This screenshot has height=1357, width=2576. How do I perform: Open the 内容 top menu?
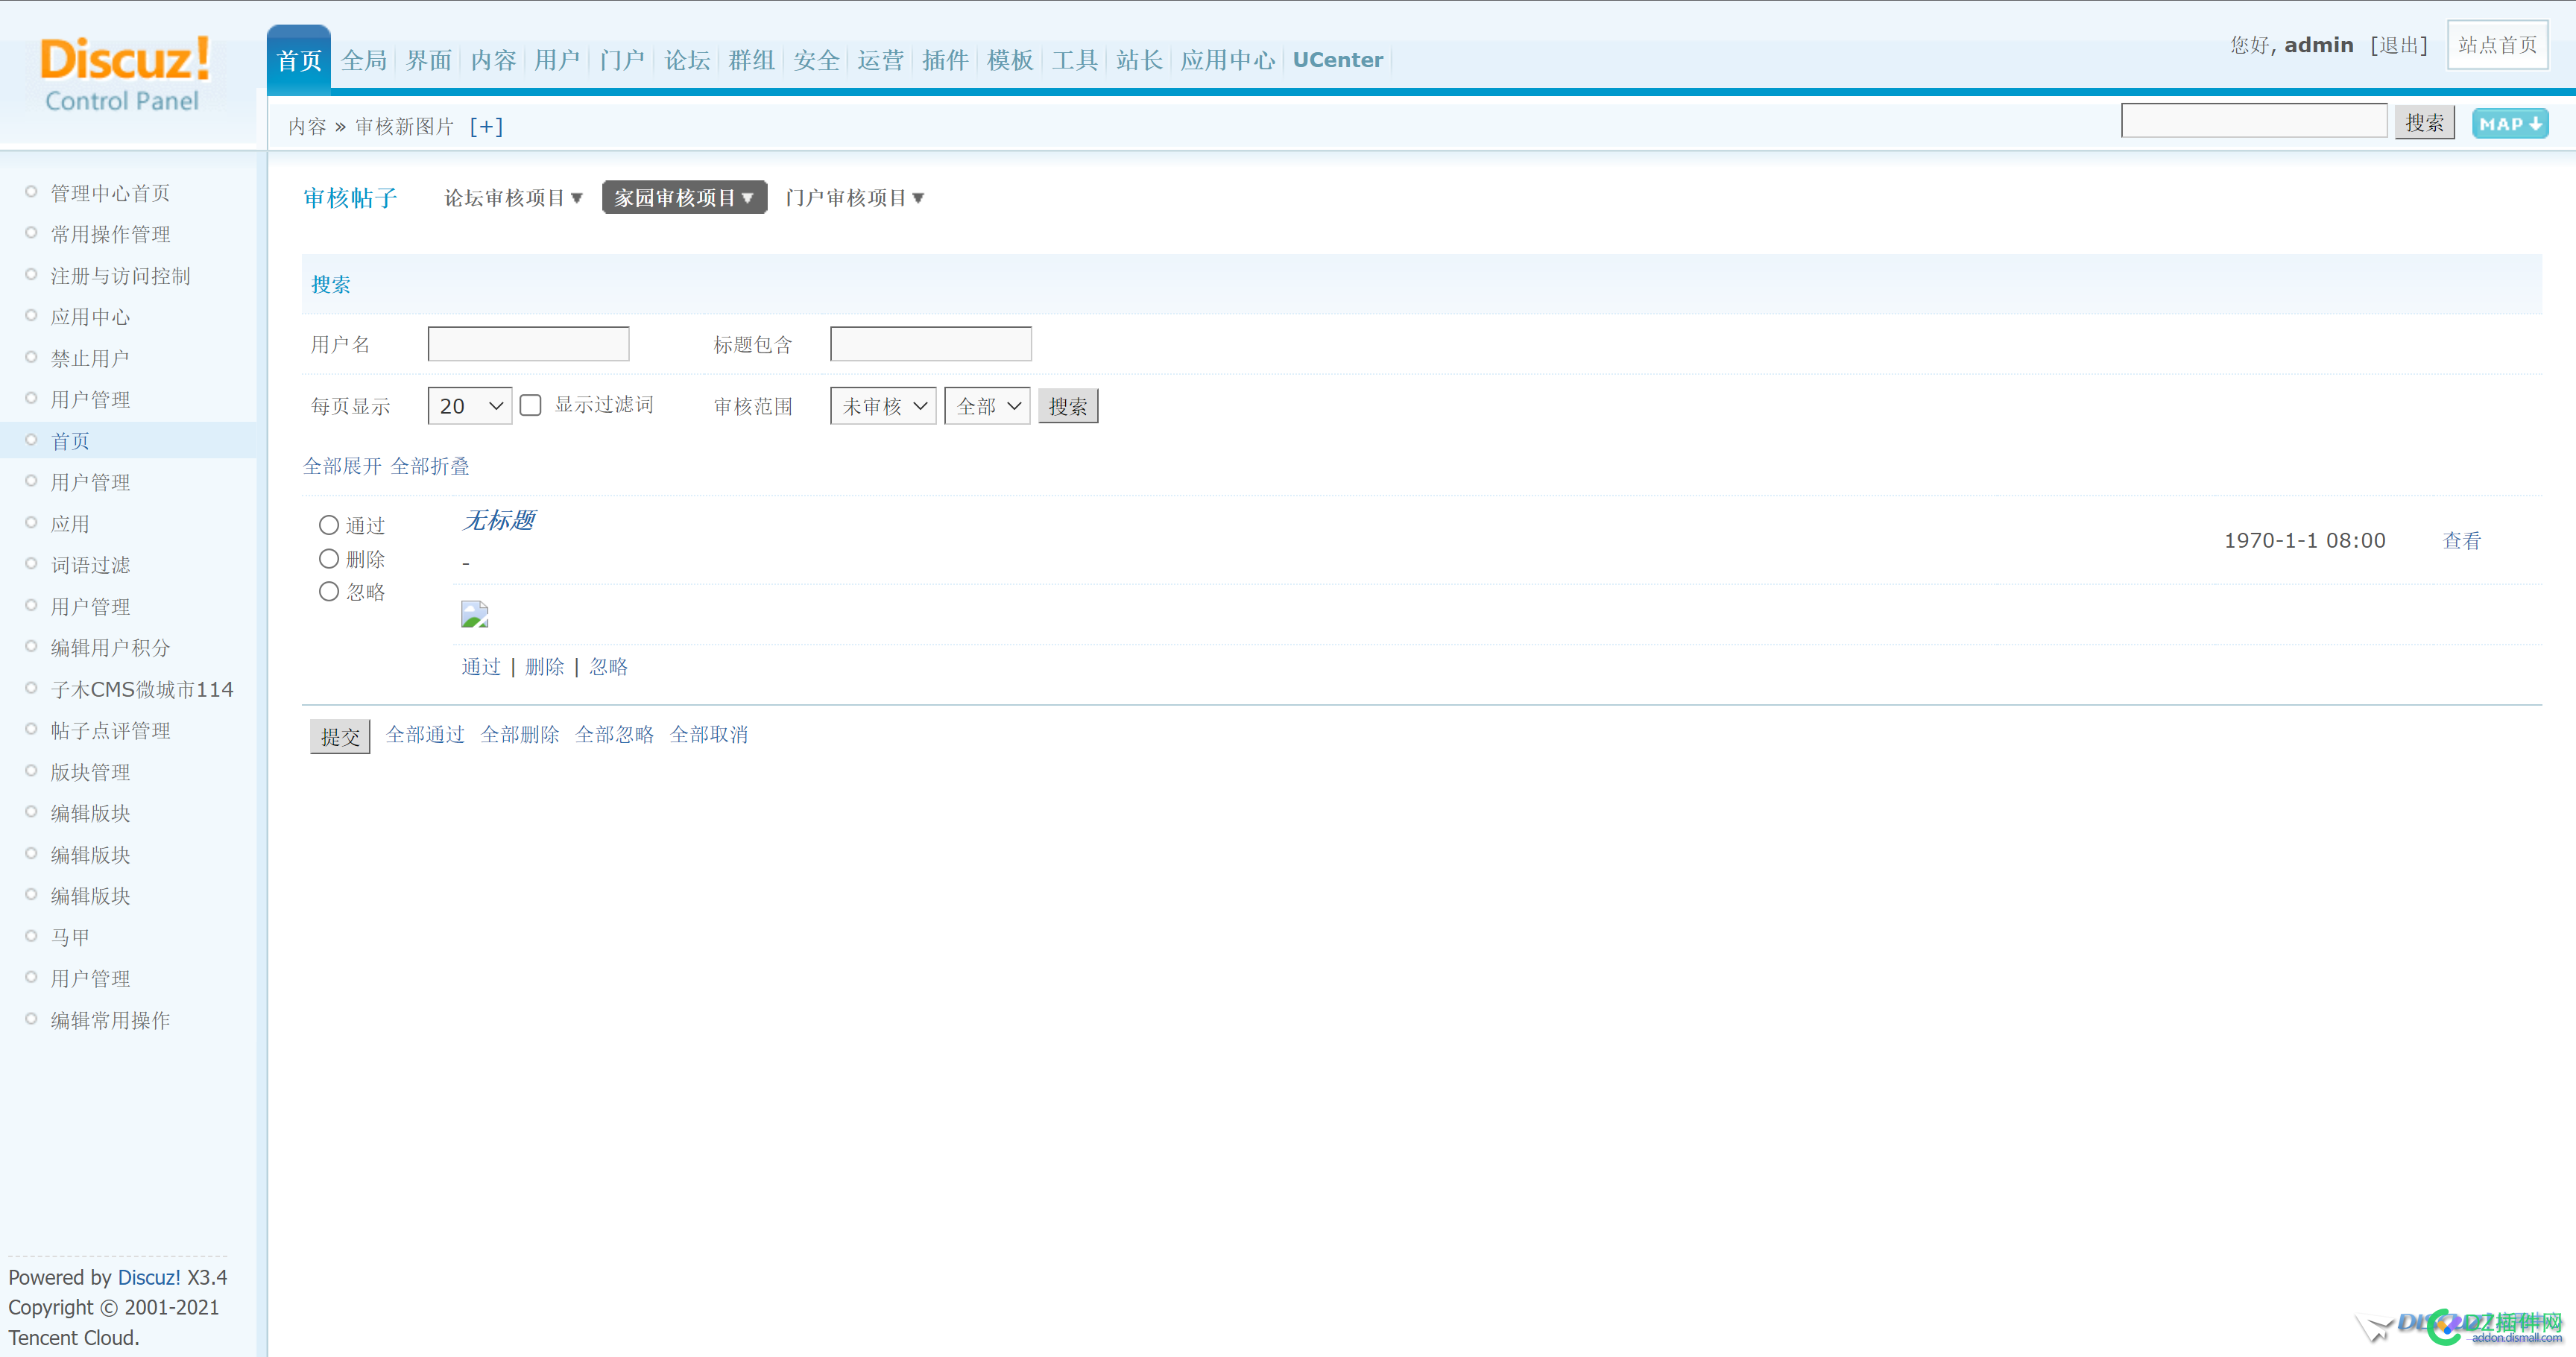[494, 60]
